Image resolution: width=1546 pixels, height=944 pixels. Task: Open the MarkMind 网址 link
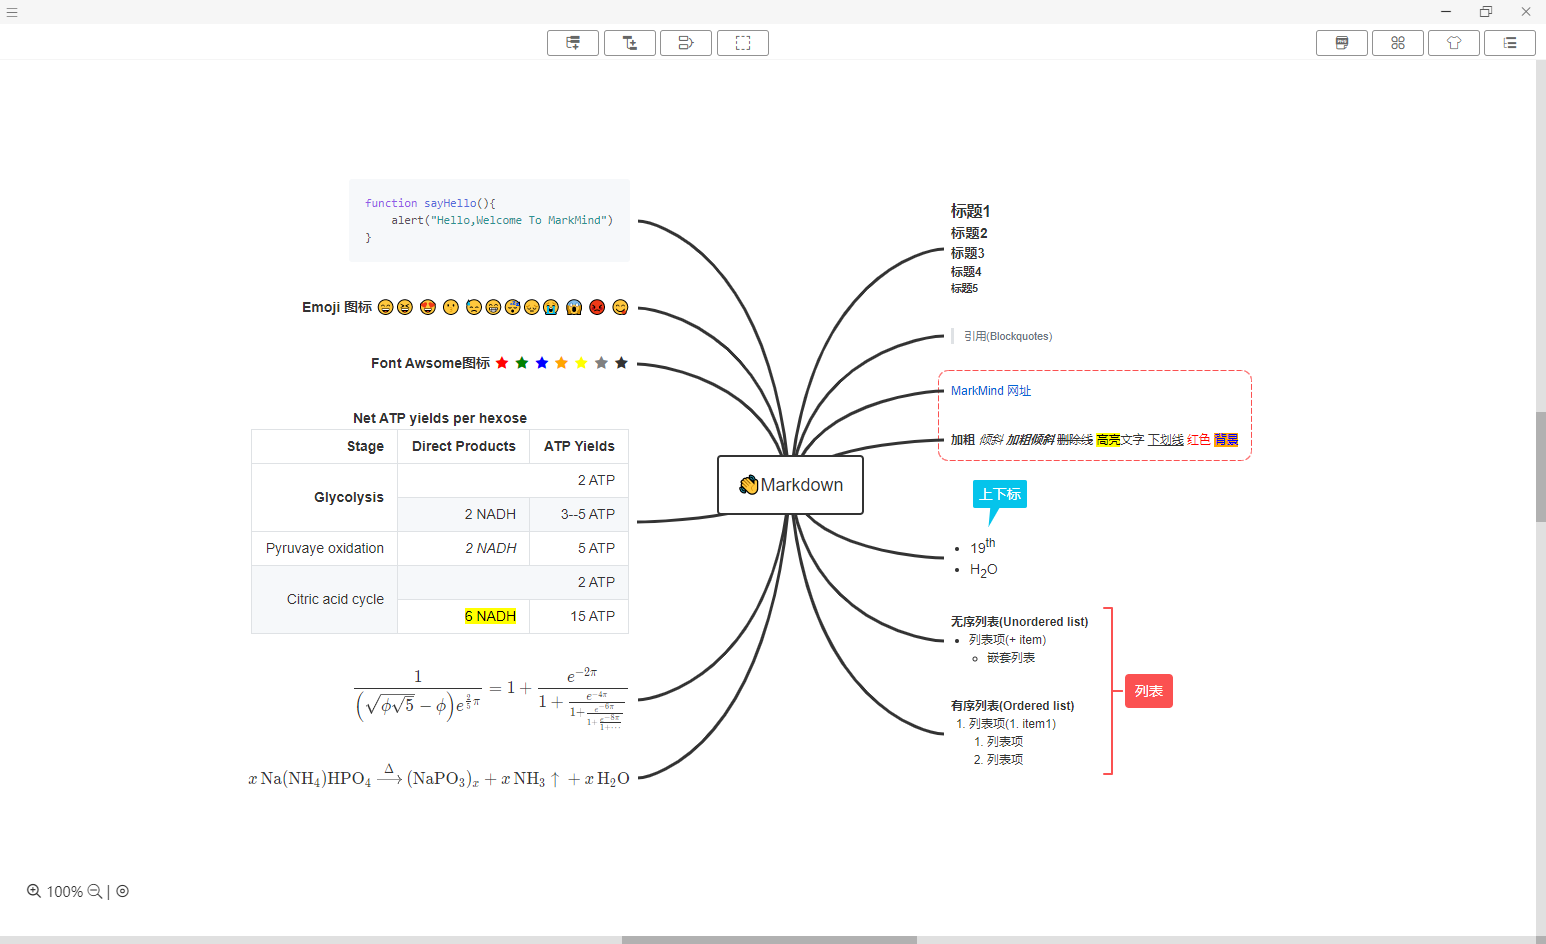click(990, 391)
